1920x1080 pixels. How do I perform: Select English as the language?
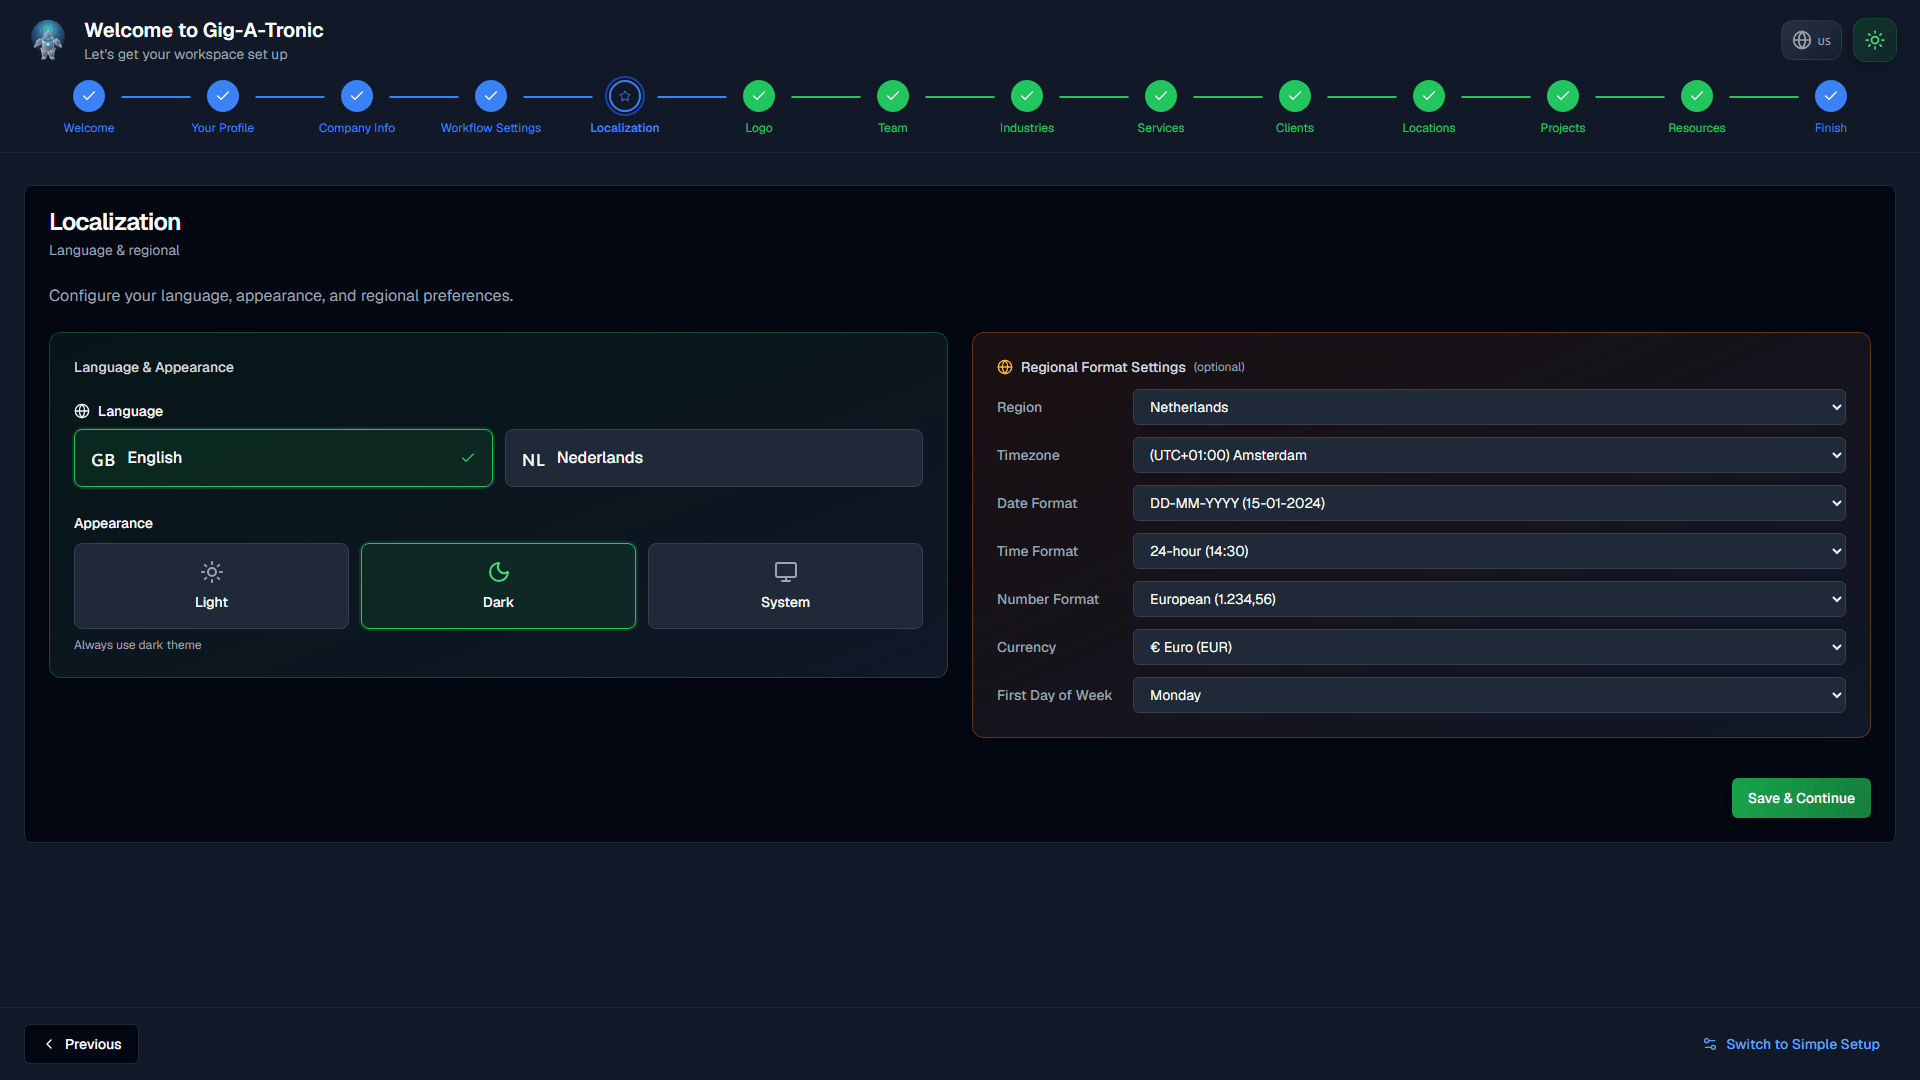point(283,458)
